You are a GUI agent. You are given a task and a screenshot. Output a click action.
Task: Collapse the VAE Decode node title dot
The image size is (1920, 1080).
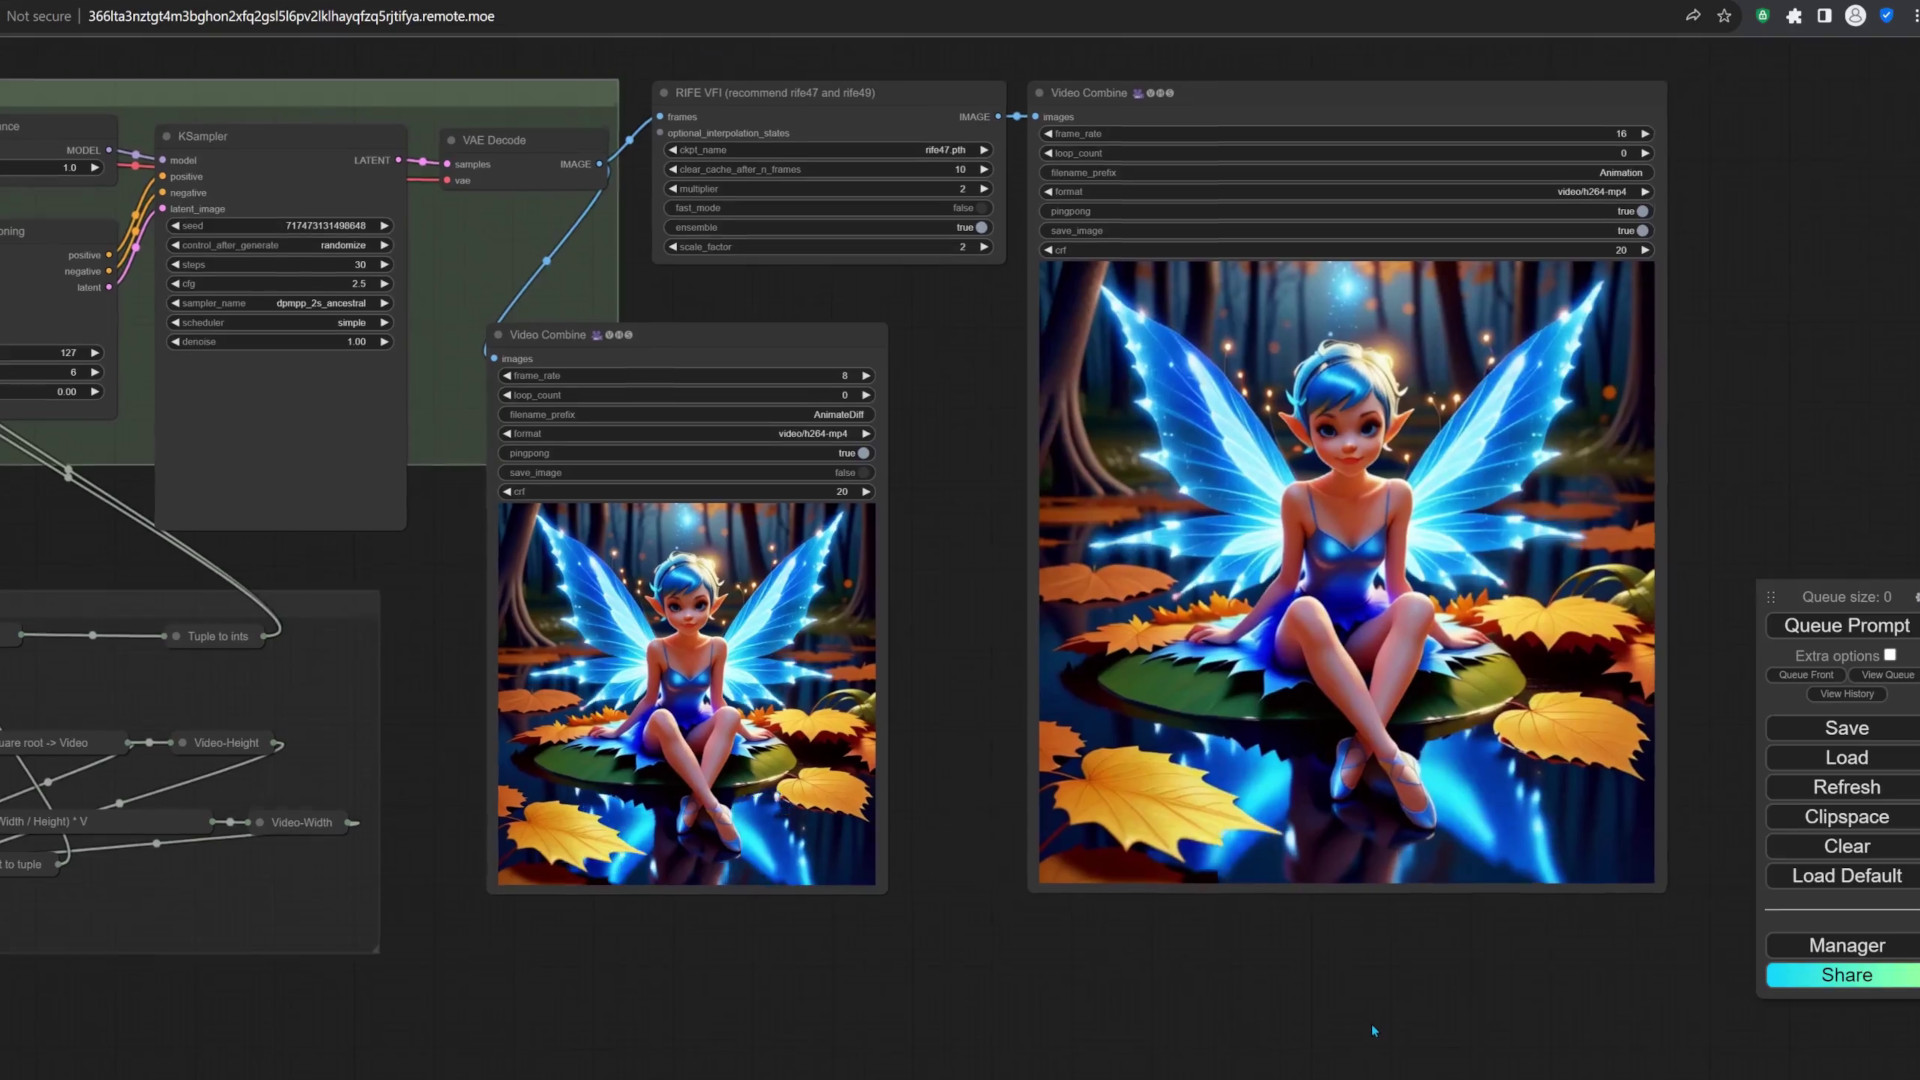pyautogui.click(x=452, y=140)
